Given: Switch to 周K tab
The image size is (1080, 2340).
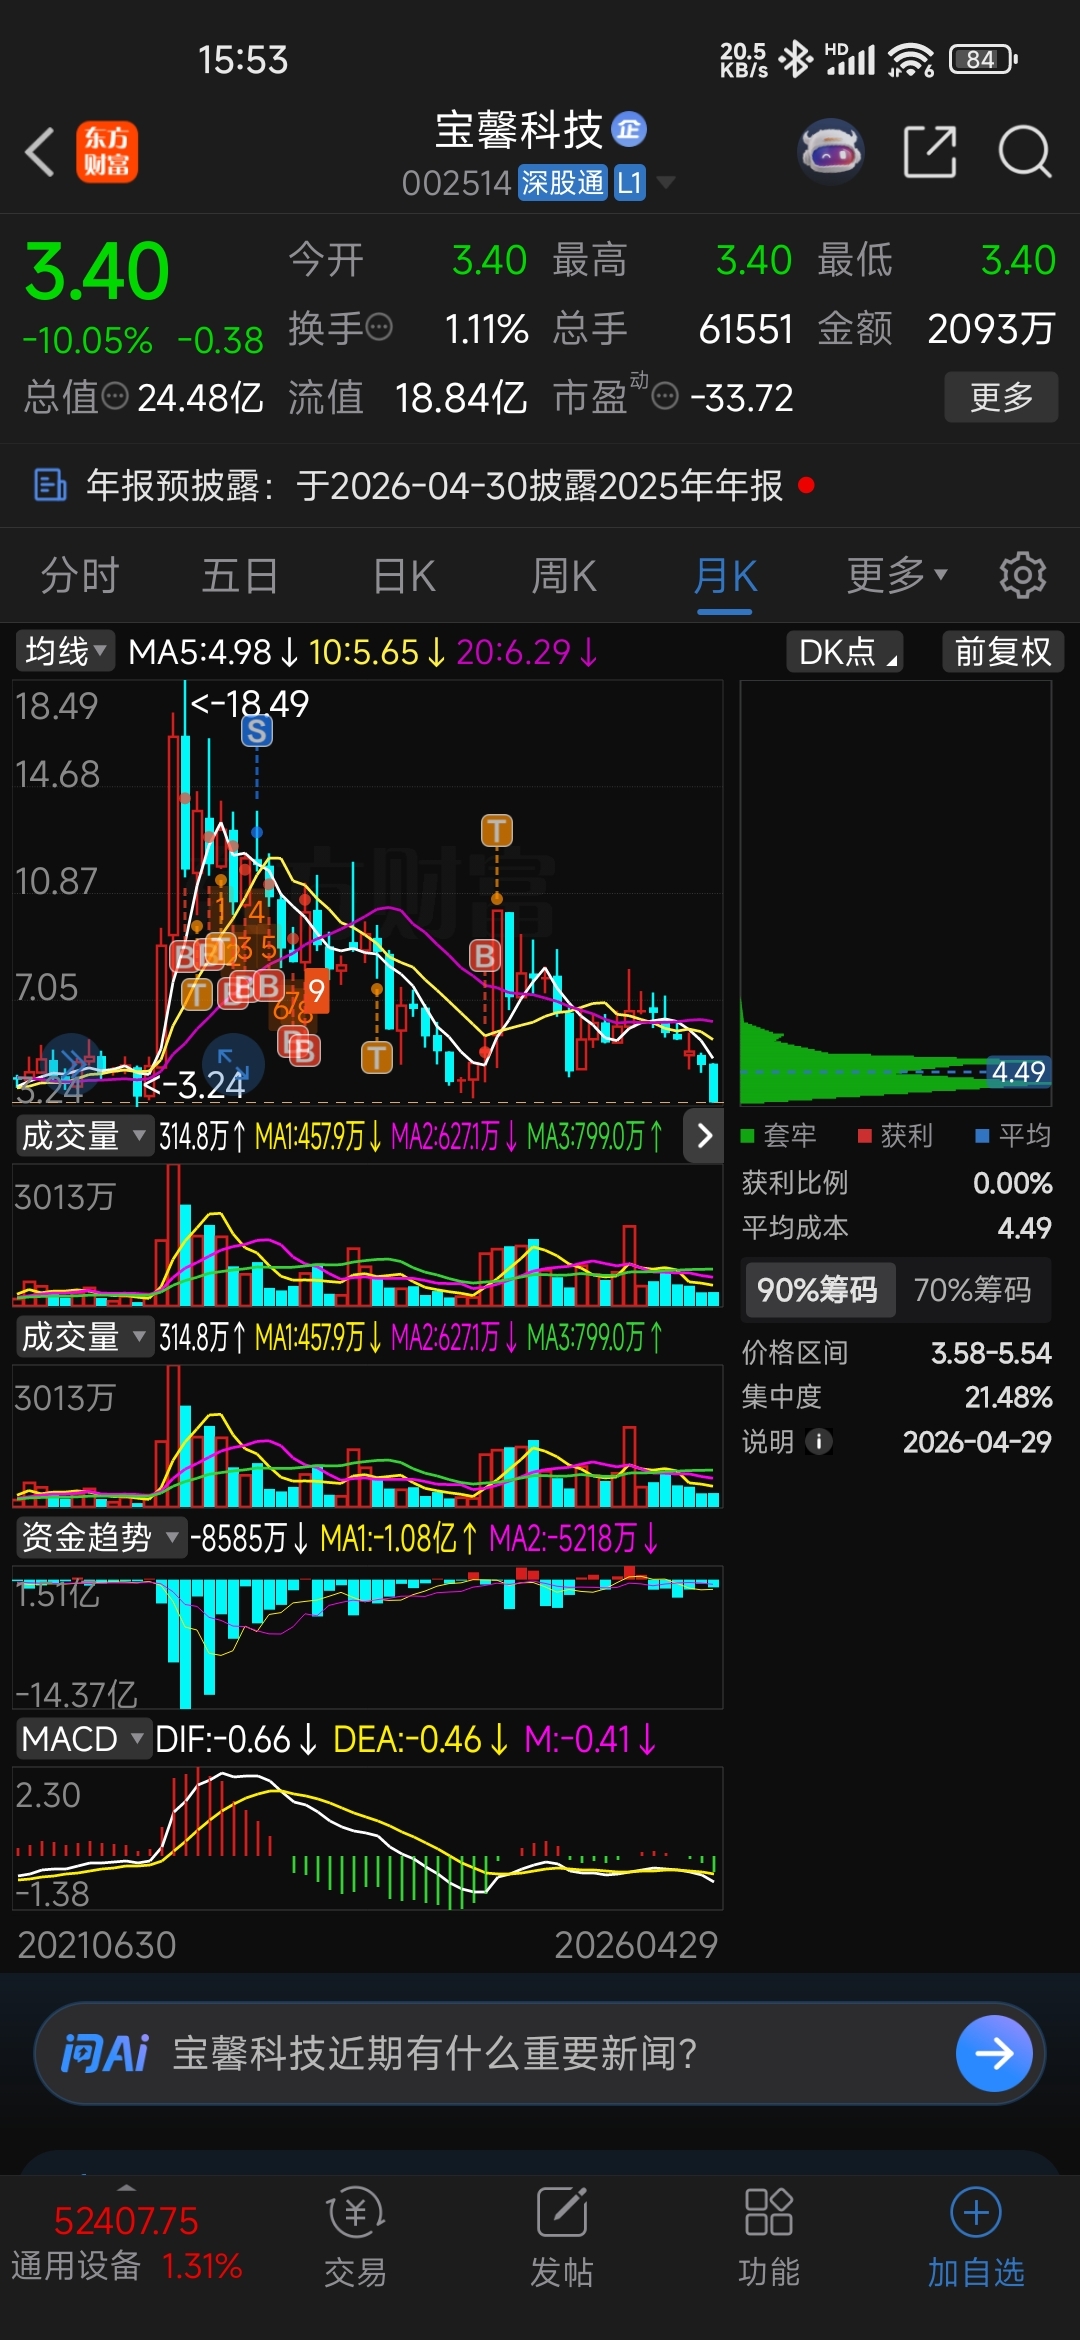Looking at the screenshot, I should pyautogui.click(x=564, y=576).
